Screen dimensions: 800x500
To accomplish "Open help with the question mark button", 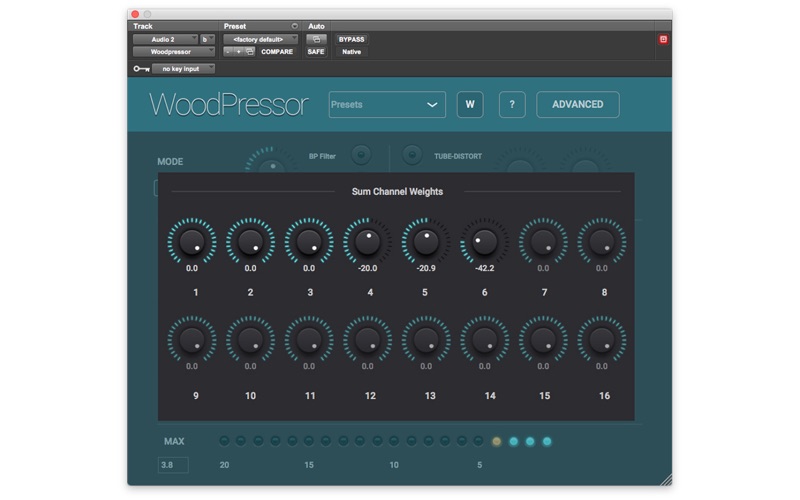I will [512, 104].
